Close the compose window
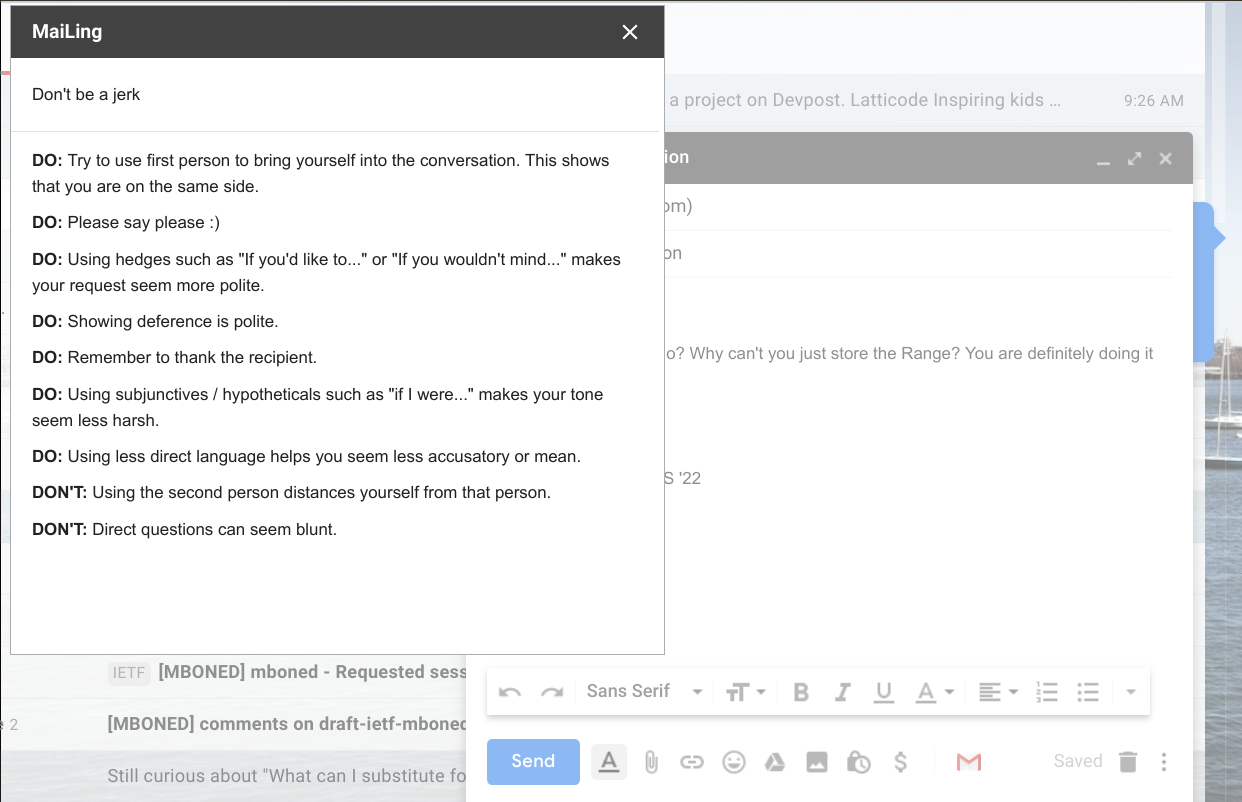Screen dimensions: 1242x802 click(1165, 159)
